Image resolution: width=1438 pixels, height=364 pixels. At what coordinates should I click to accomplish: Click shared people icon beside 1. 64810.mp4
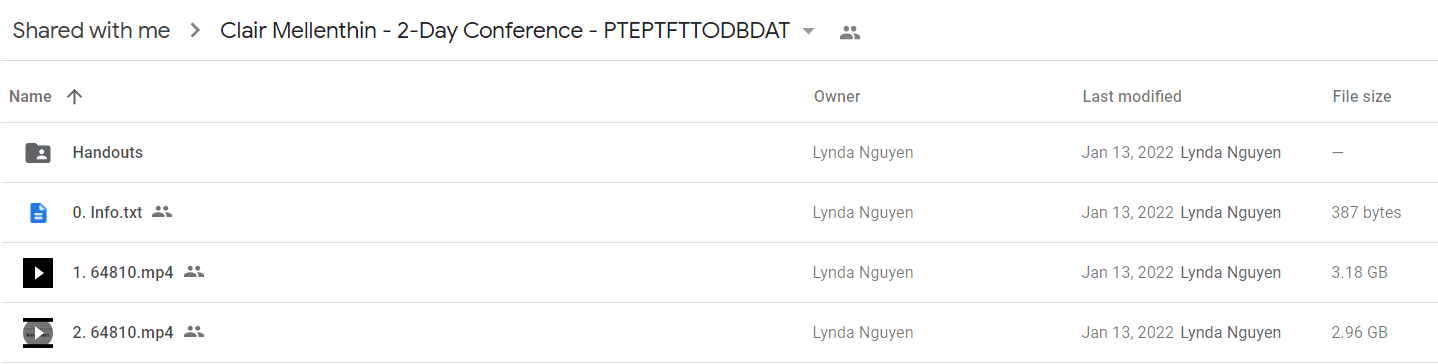point(194,272)
